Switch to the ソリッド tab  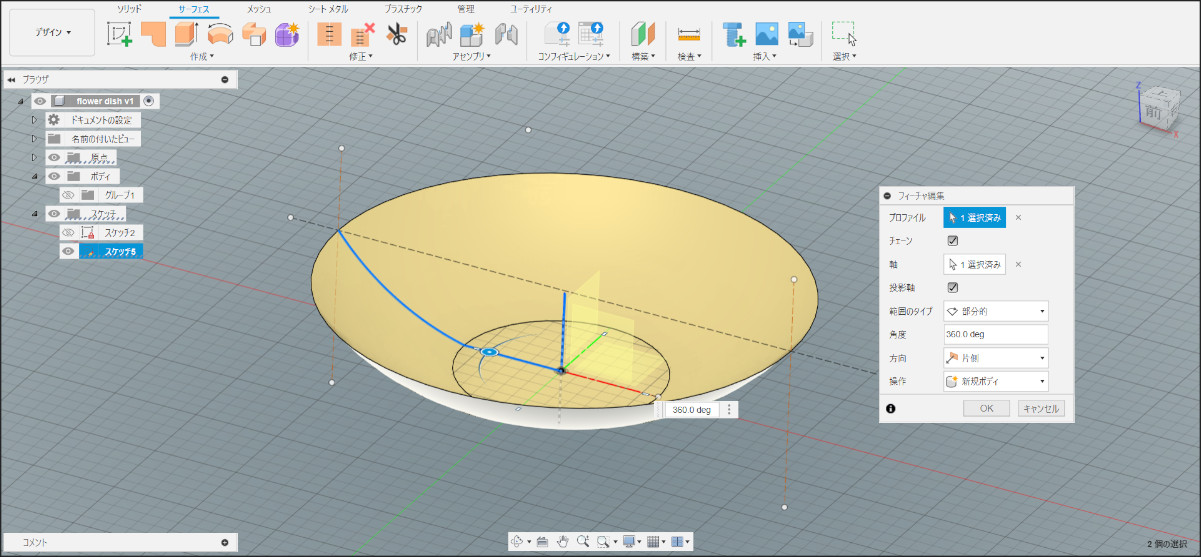[129, 9]
